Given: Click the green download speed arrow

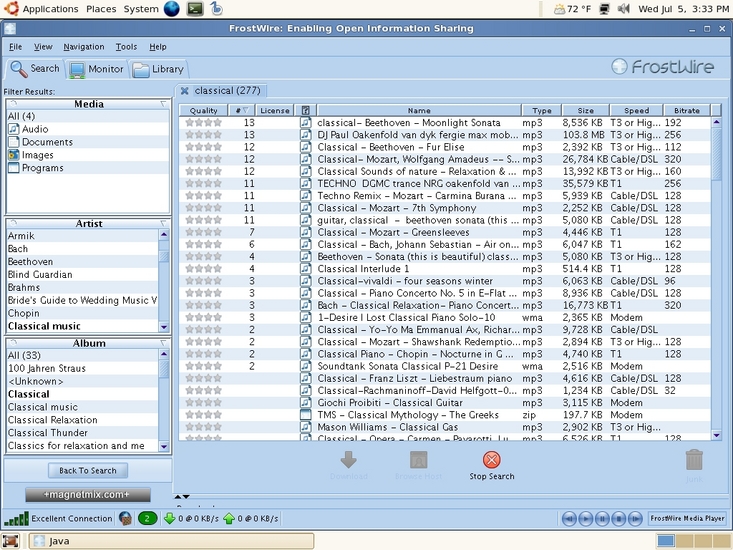Looking at the screenshot, I should click(x=170, y=518).
